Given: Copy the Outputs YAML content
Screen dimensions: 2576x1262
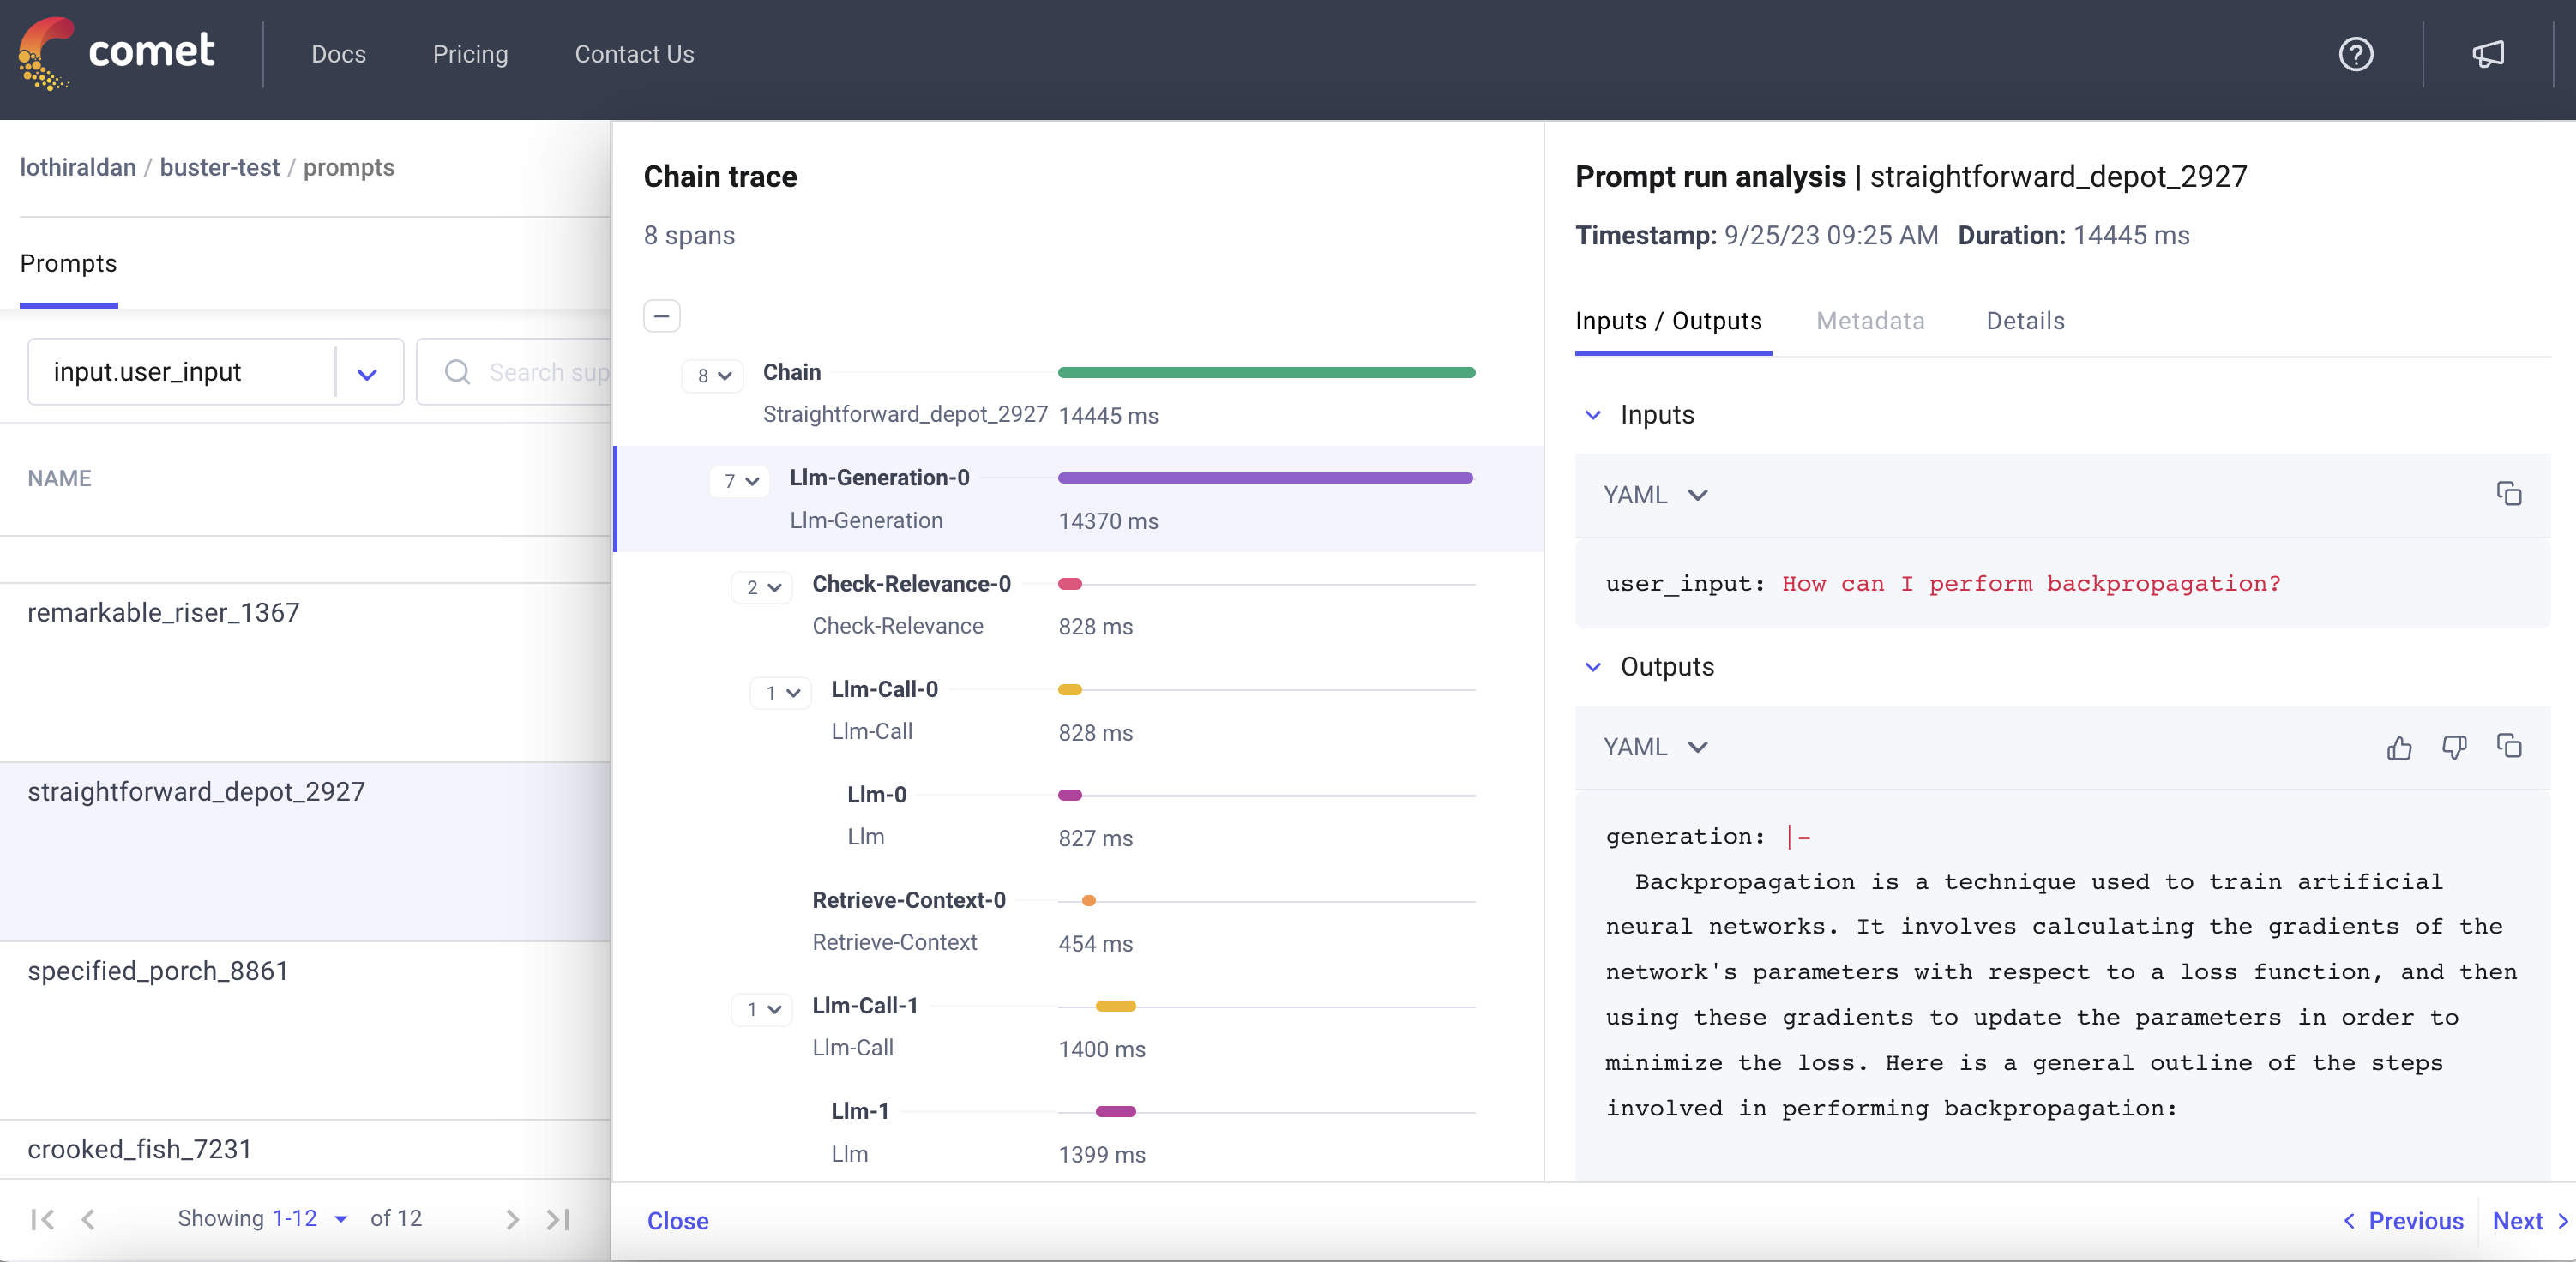Looking at the screenshot, I should 2508,746.
